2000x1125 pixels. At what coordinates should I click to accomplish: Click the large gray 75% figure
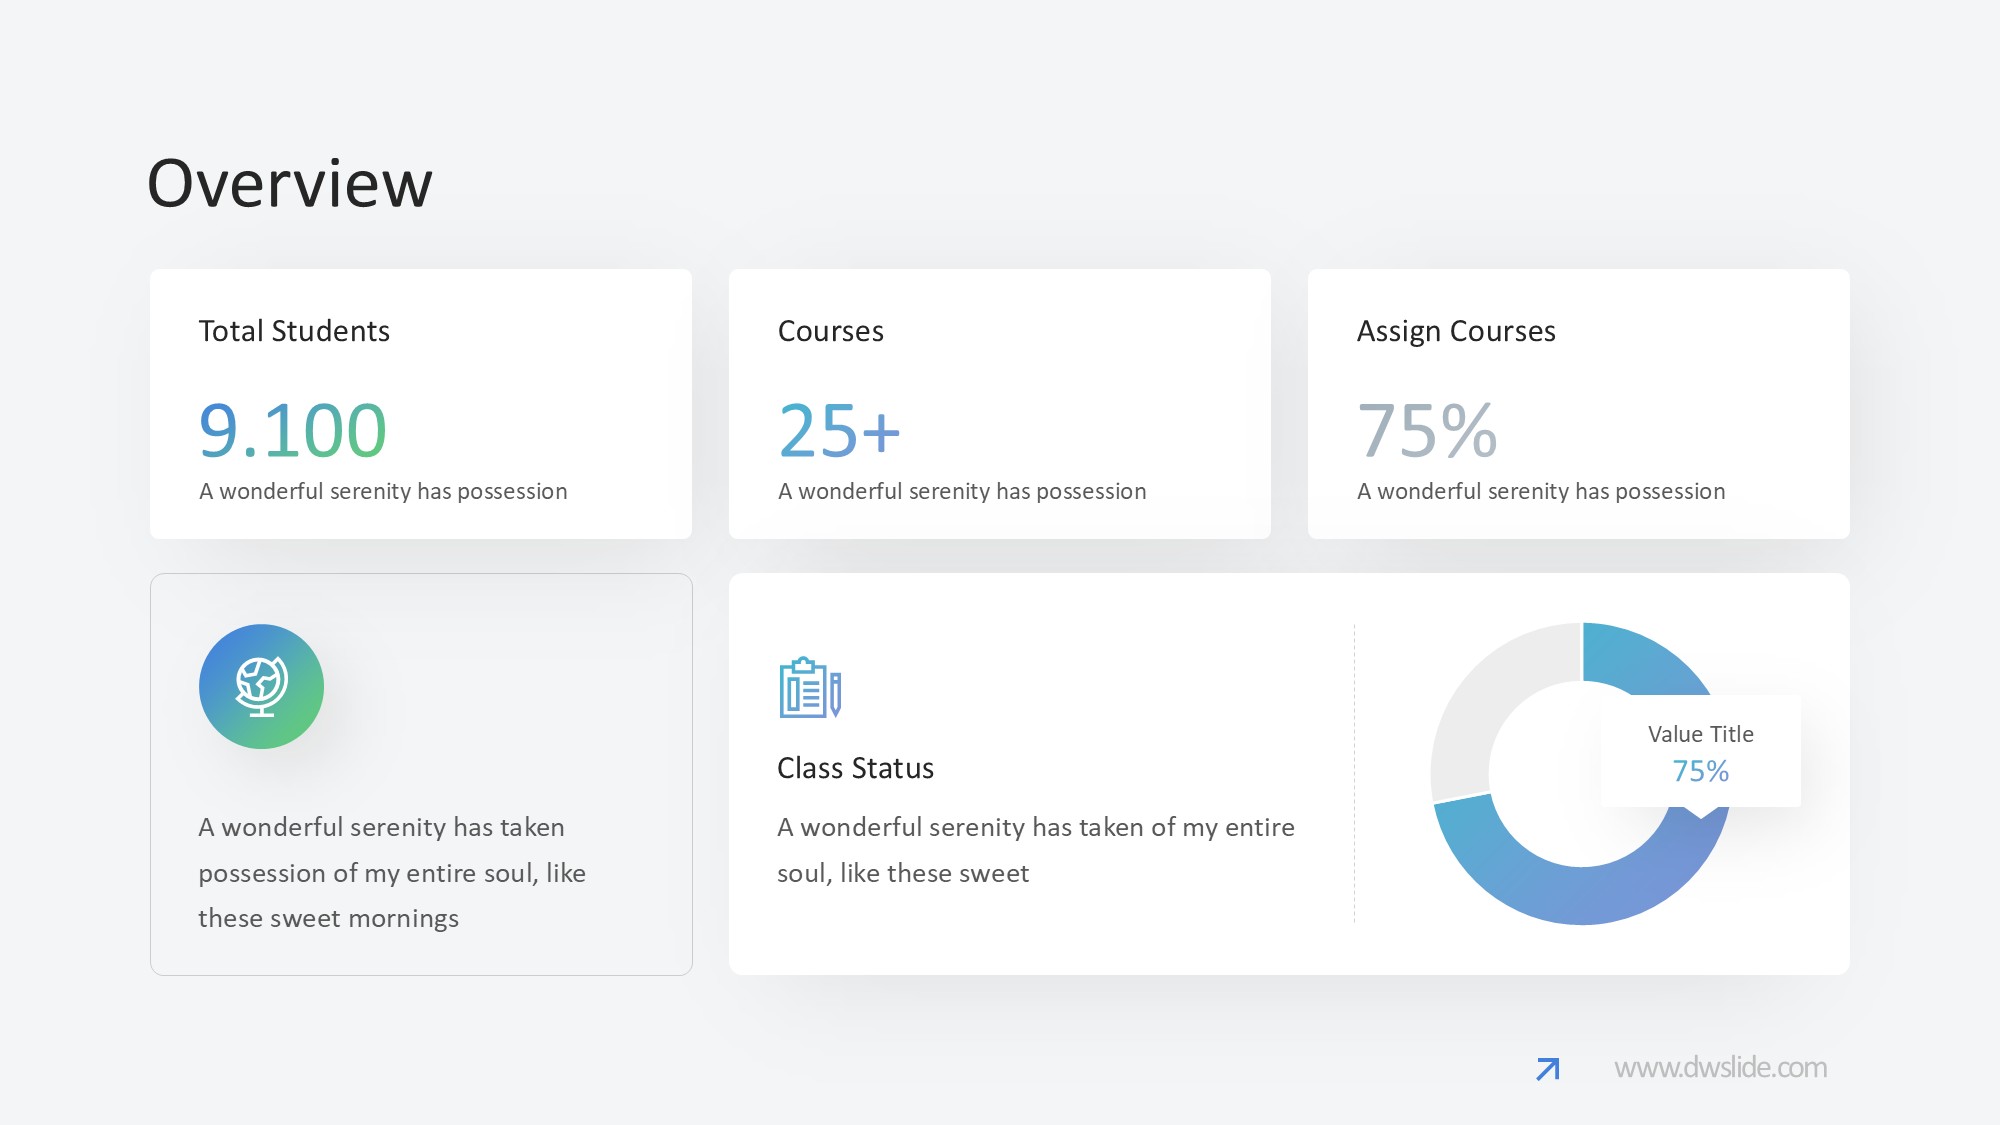(x=1427, y=431)
